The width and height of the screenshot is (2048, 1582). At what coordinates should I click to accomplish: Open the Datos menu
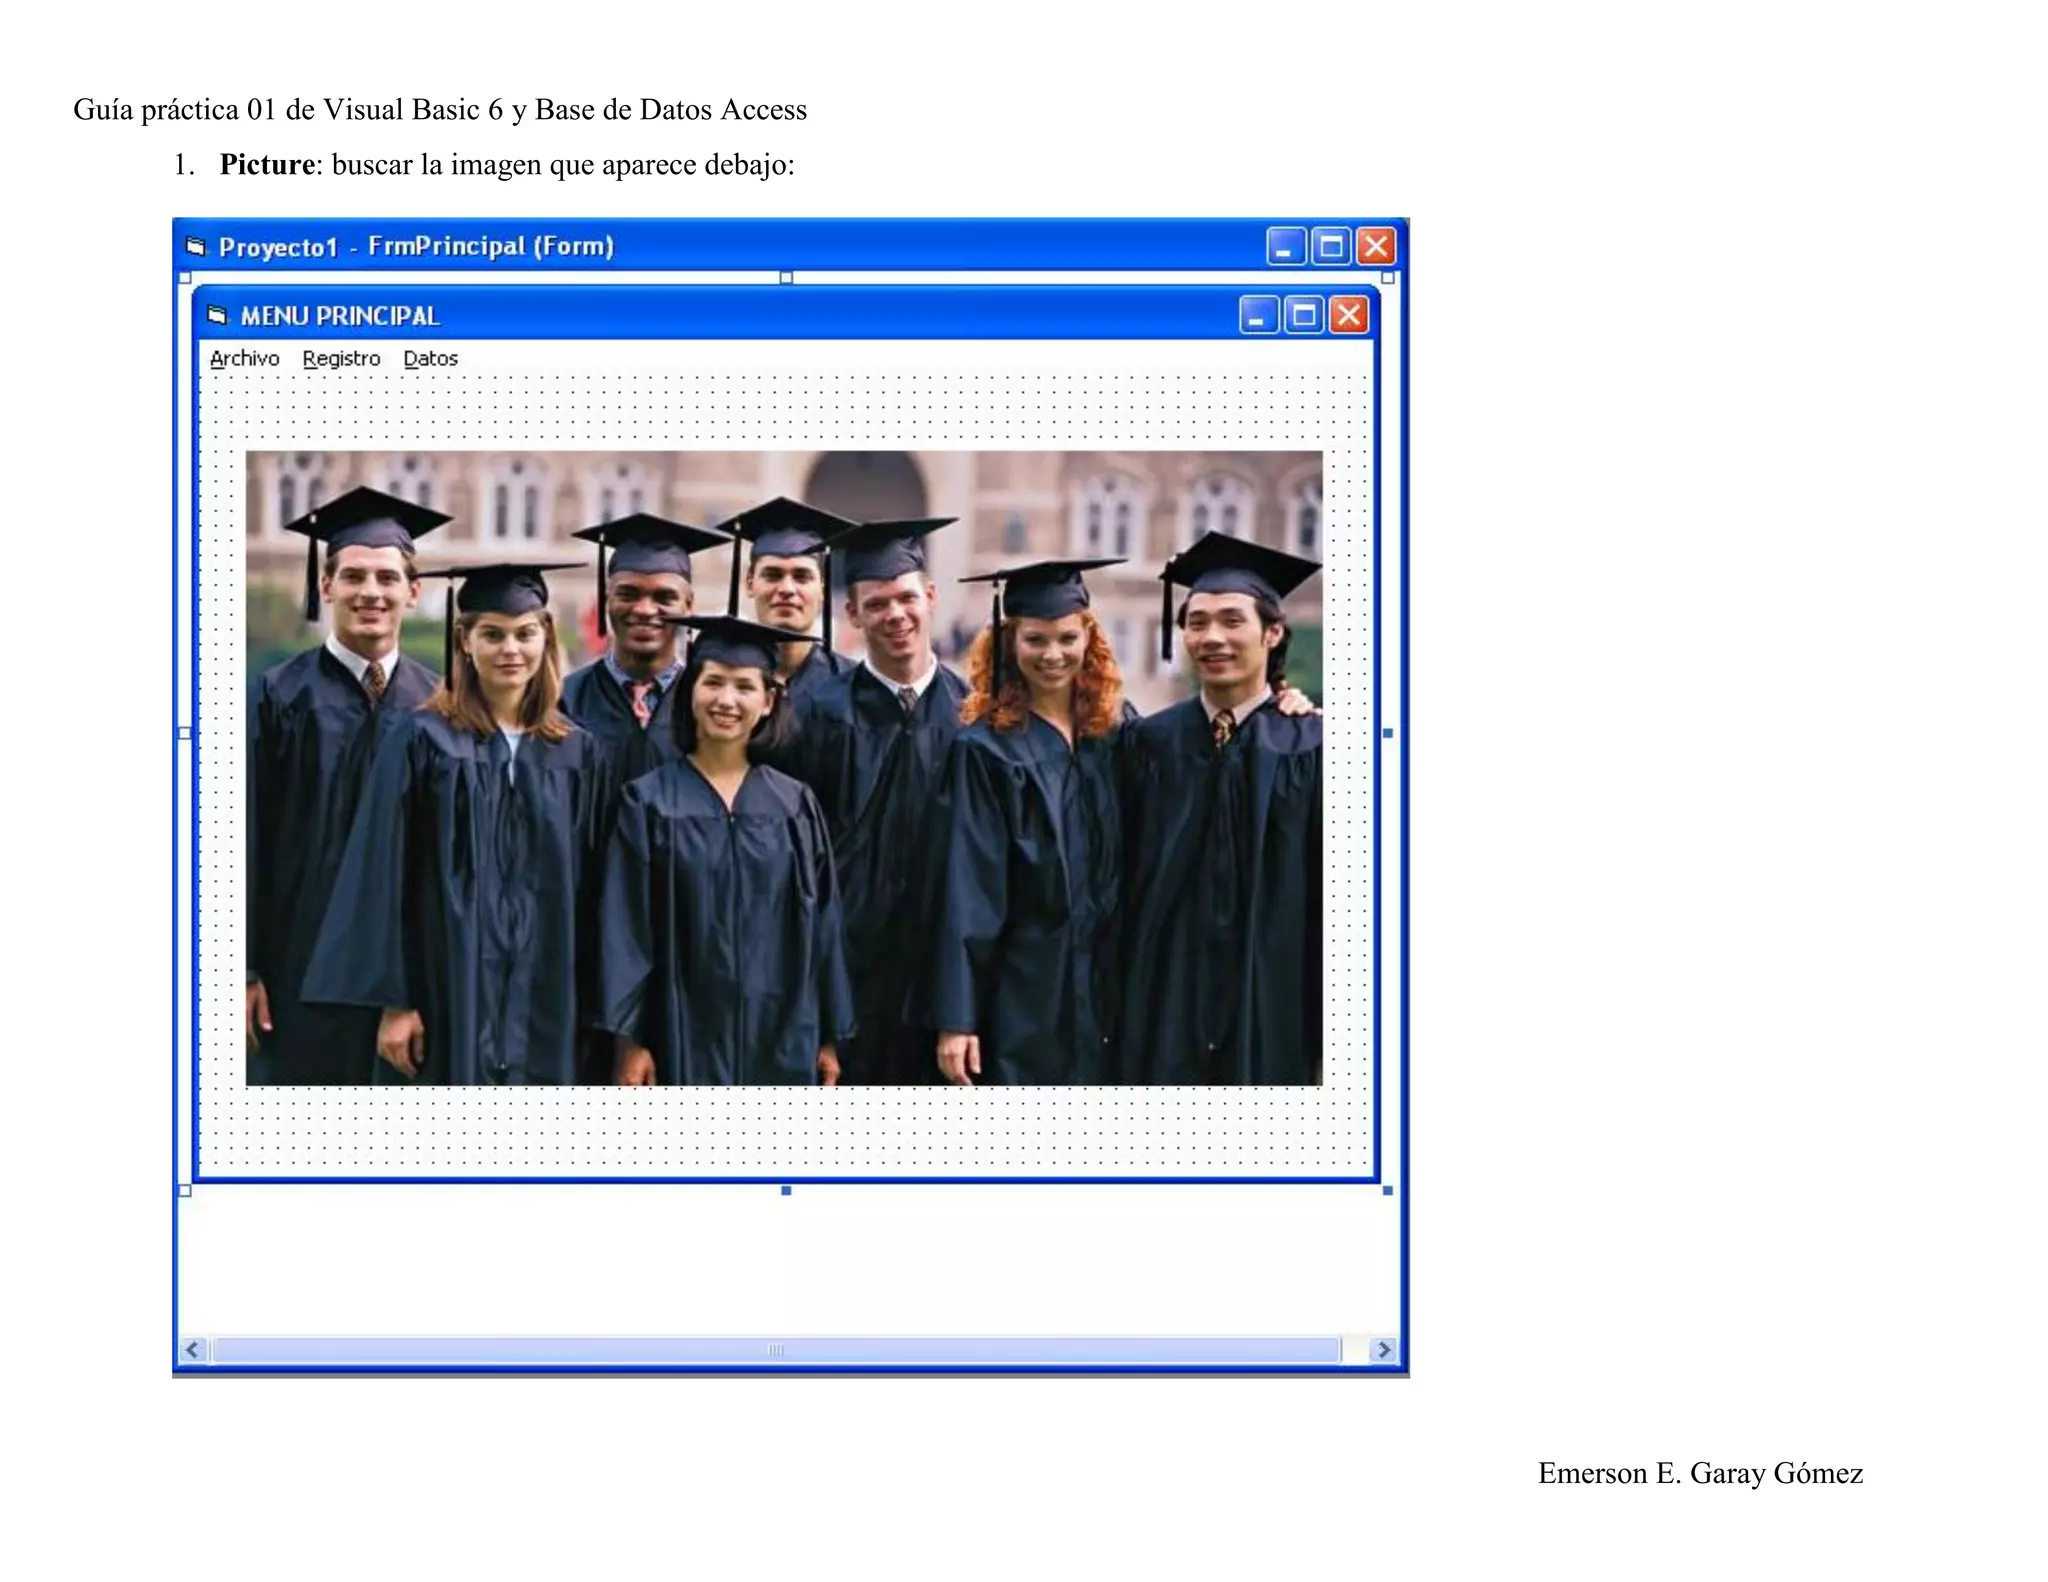(430, 358)
